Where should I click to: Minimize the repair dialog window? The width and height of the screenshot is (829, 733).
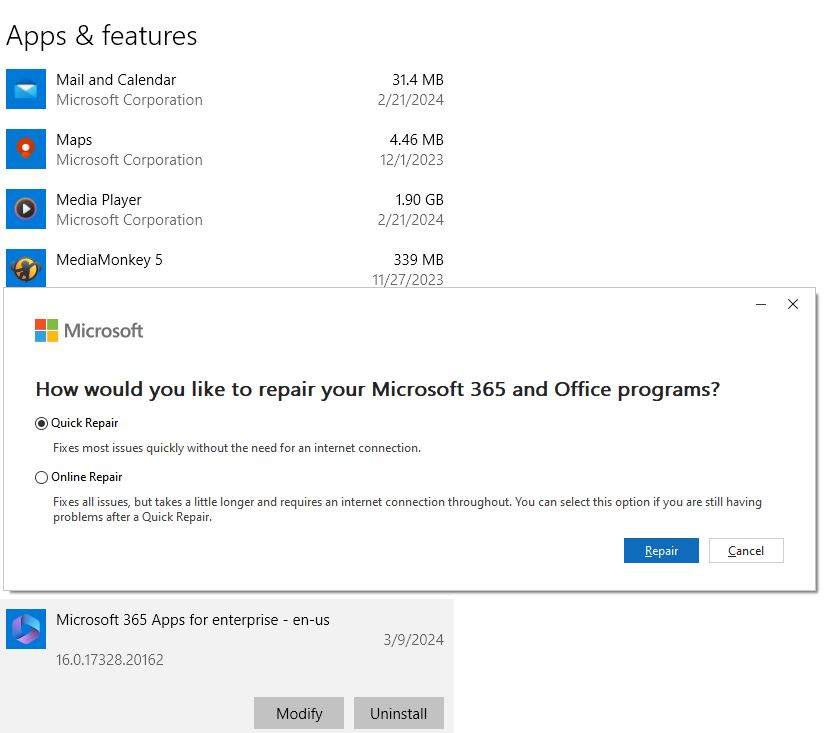point(761,304)
